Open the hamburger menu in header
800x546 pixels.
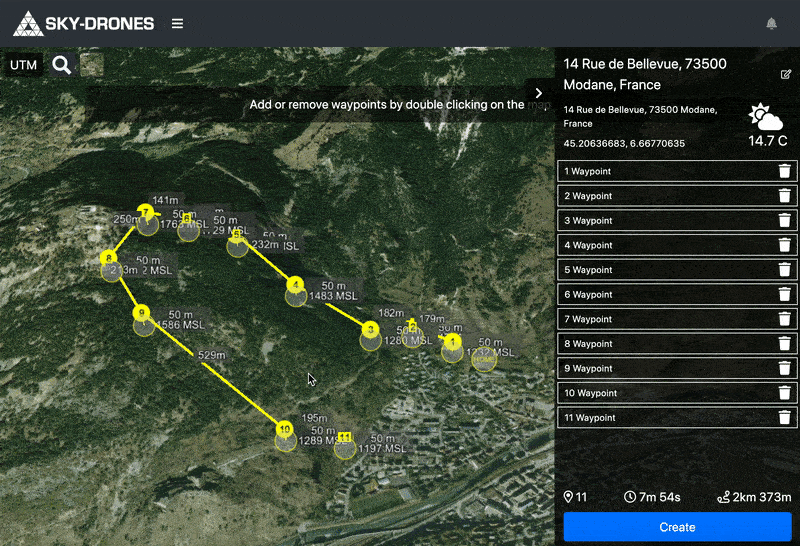[177, 23]
